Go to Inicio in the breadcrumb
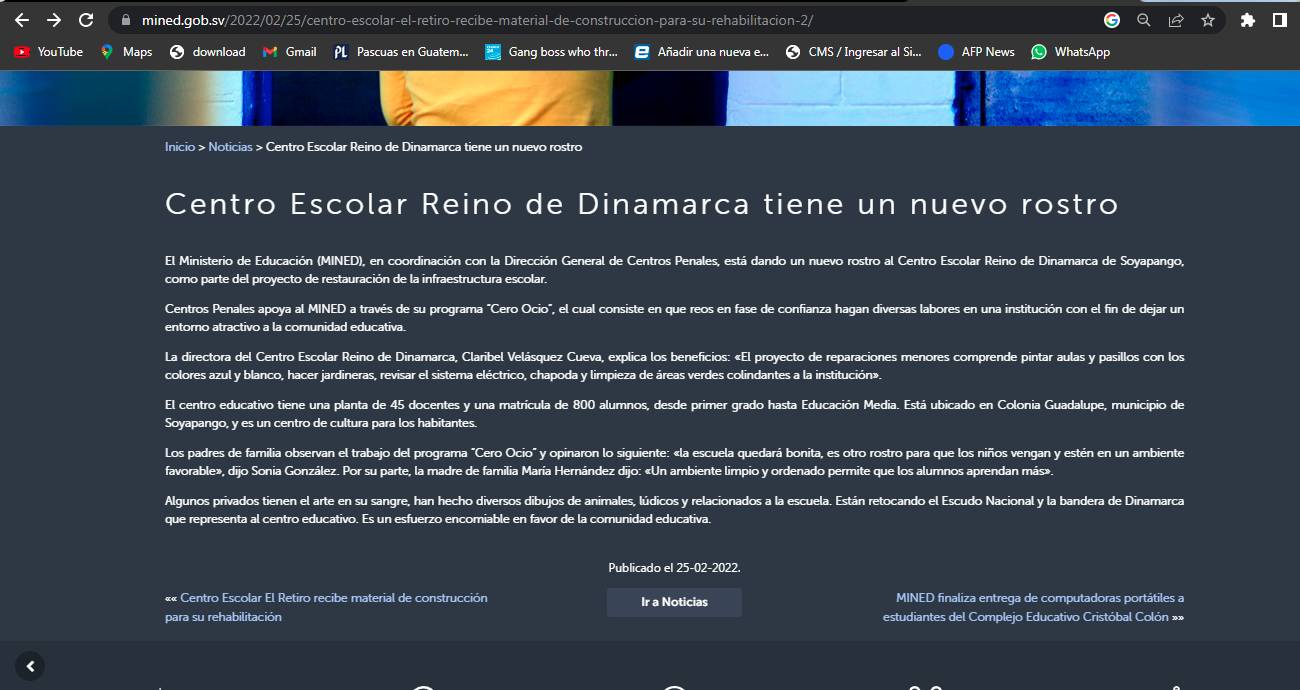 [x=180, y=147]
